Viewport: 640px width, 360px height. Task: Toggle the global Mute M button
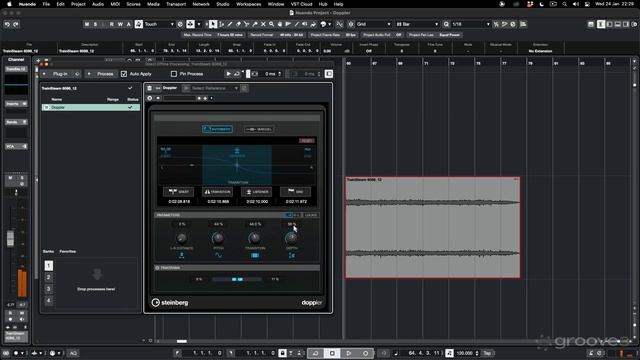pos(87,24)
